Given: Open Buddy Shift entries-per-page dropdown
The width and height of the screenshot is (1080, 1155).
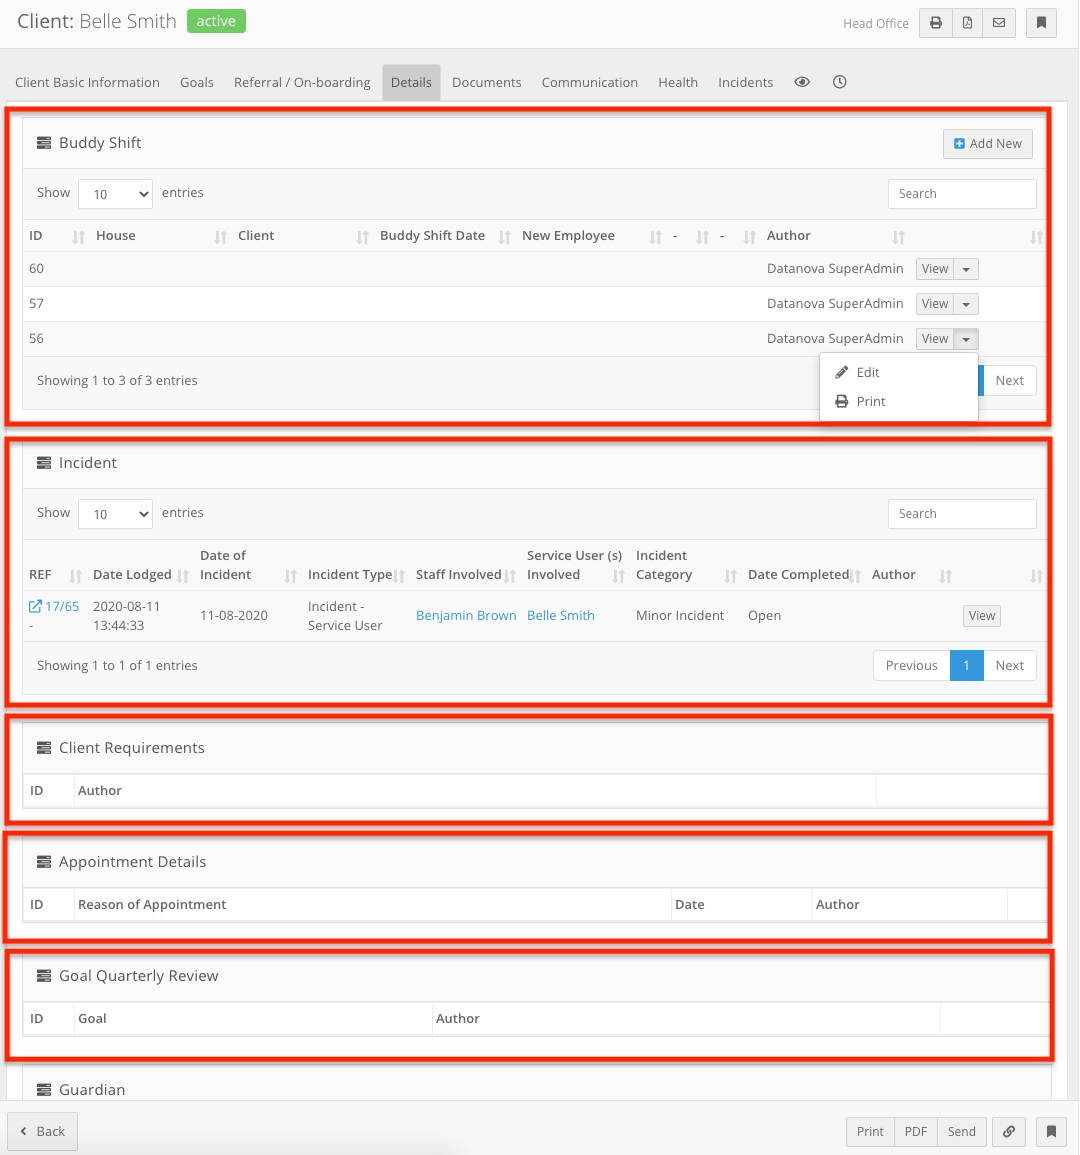Looking at the screenshot, I should (116, 194).
